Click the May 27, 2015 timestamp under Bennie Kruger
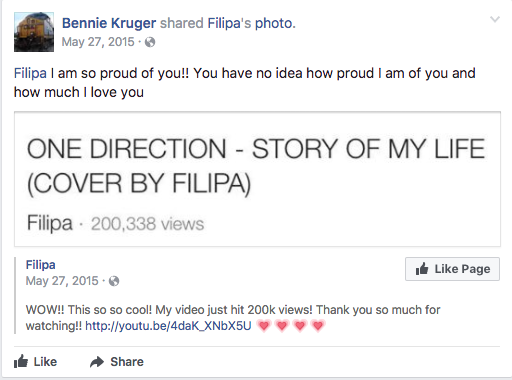 click(98, 42)
